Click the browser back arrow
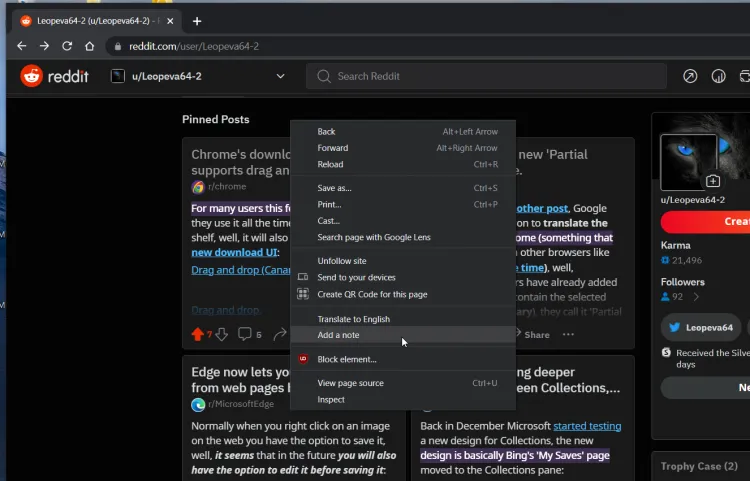Screen dimensions: 750x481 pyautogui.click(x=22, y=46)
